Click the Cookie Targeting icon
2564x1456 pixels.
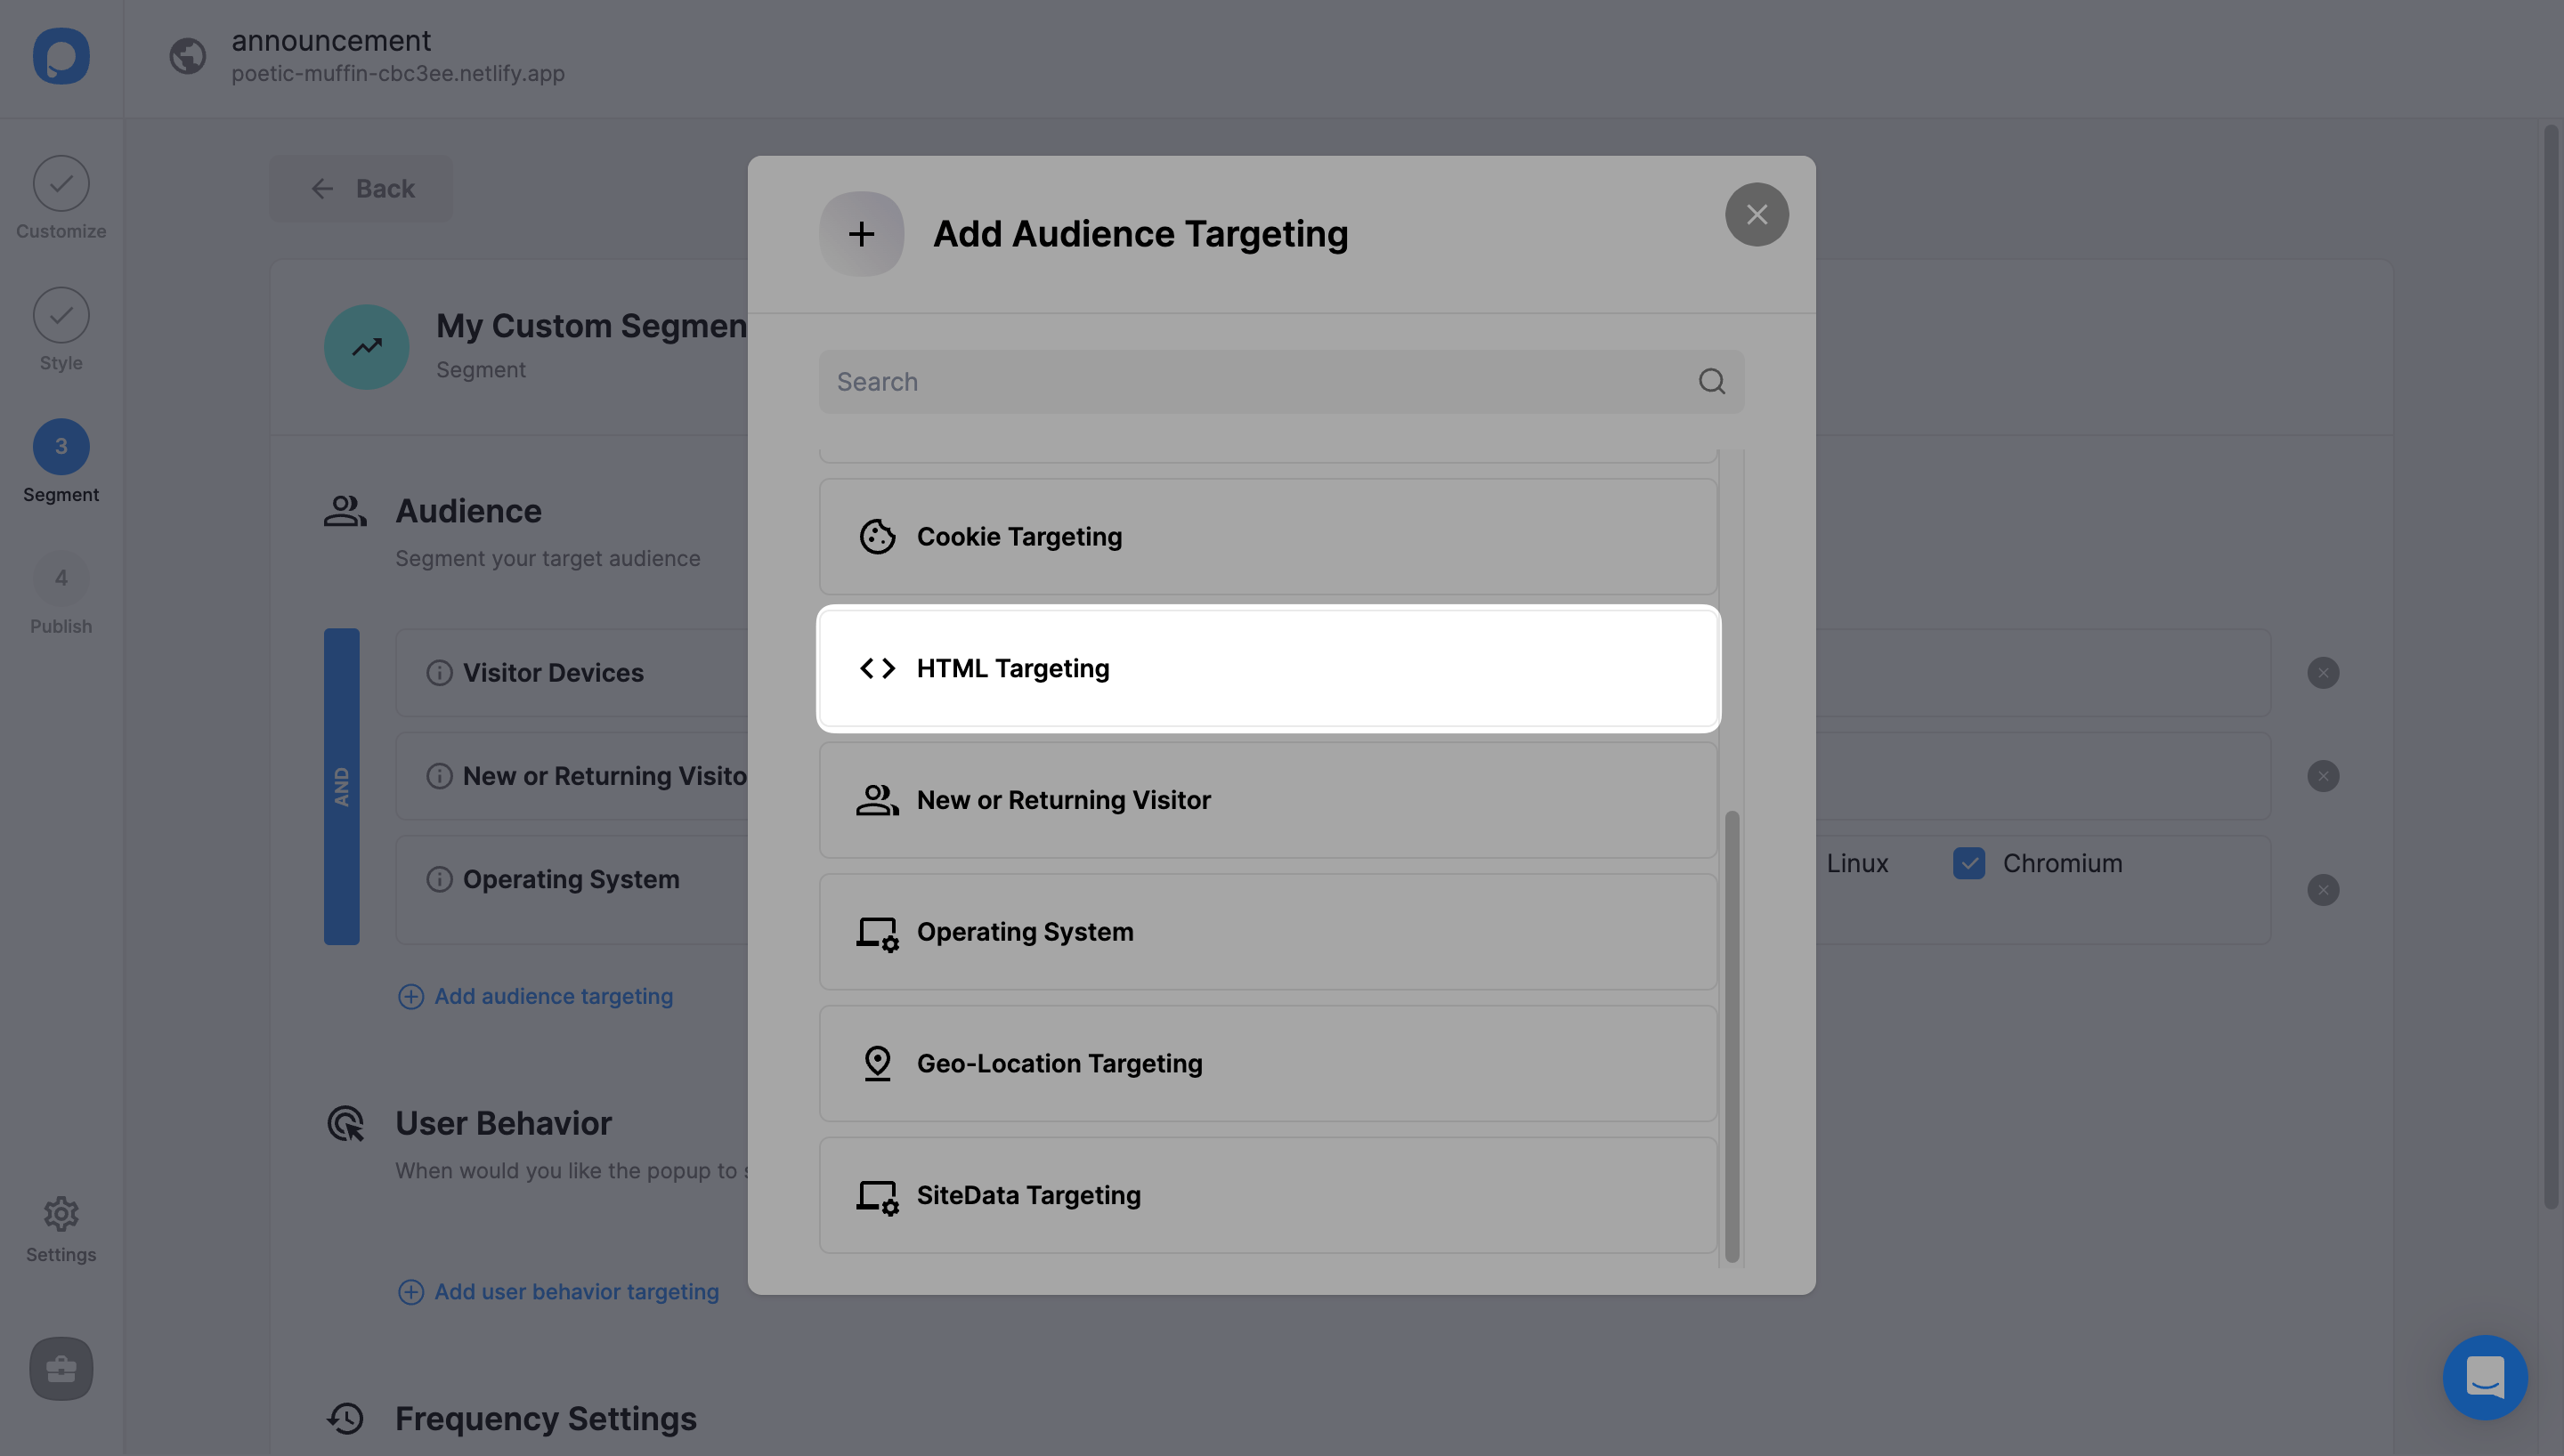coord(877,535)
